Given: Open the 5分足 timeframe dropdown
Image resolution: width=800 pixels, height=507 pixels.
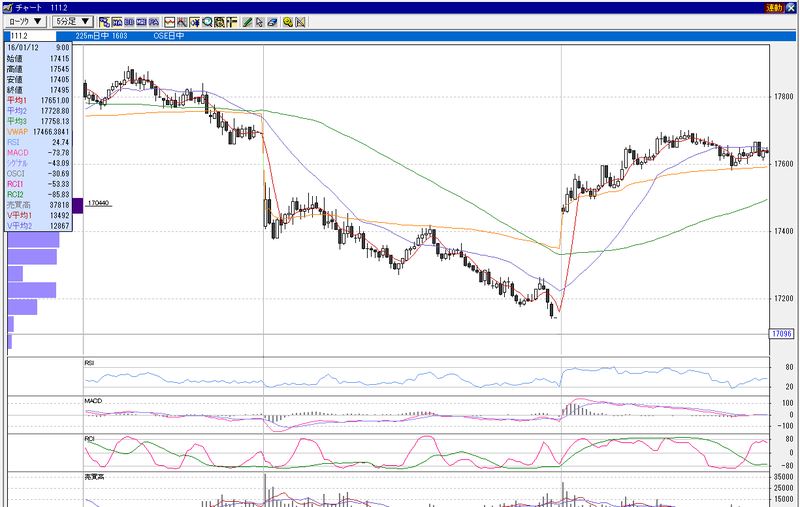Looking at the screenshot, I should [x=72, y=21].
